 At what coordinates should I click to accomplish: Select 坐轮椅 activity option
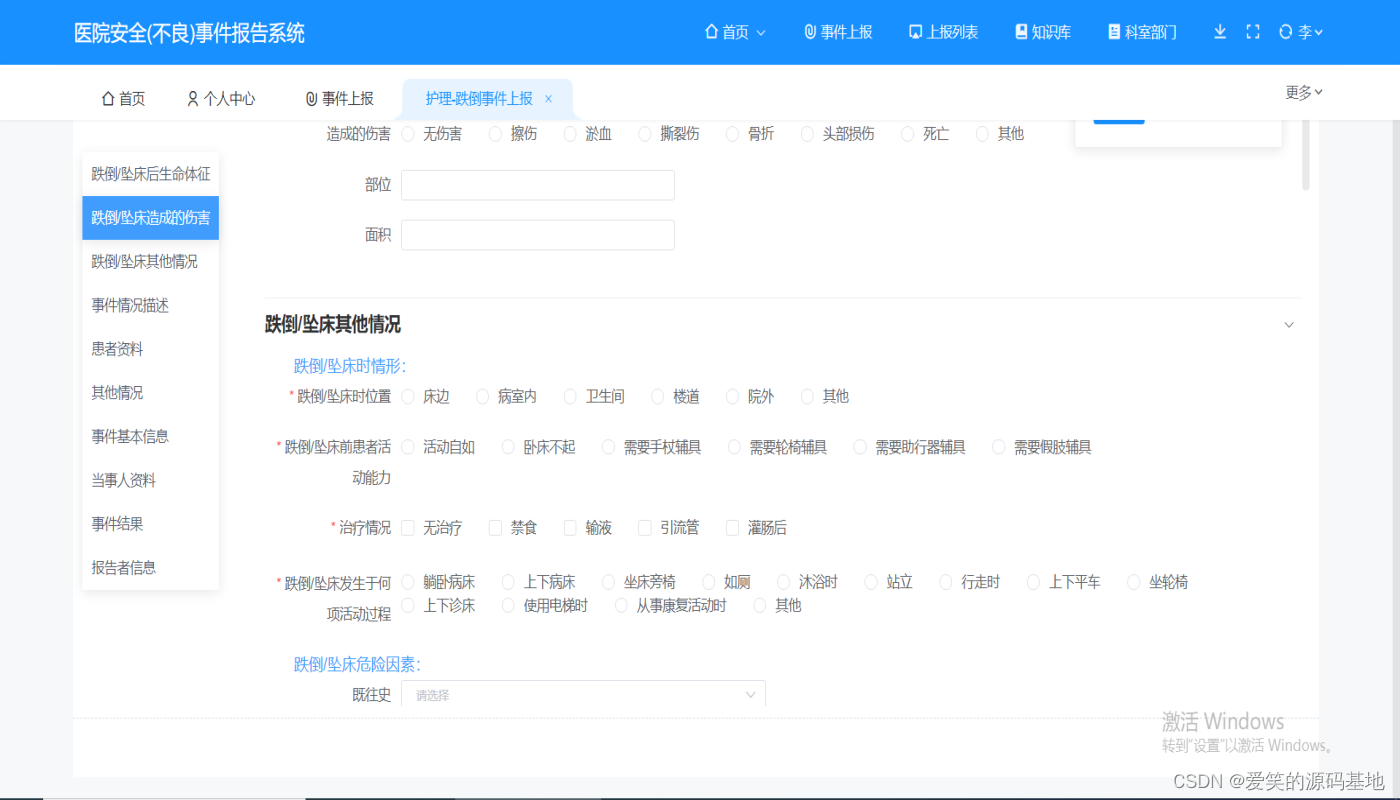pyautogui.click(x=1134, y=582)
